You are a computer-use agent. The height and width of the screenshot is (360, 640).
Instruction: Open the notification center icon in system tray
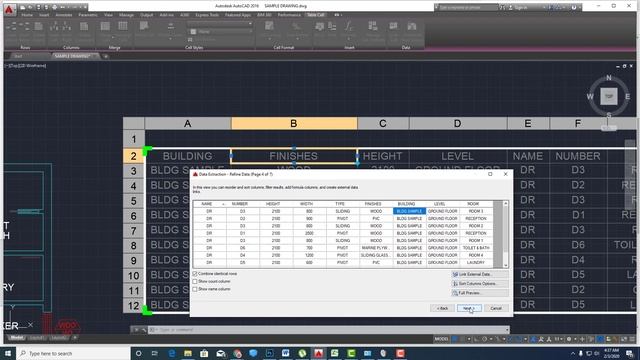[x=630, y=353]
